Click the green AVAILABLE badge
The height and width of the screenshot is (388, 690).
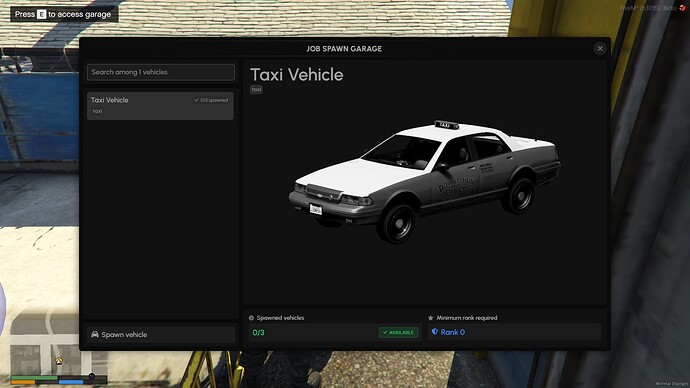point(398,333)
